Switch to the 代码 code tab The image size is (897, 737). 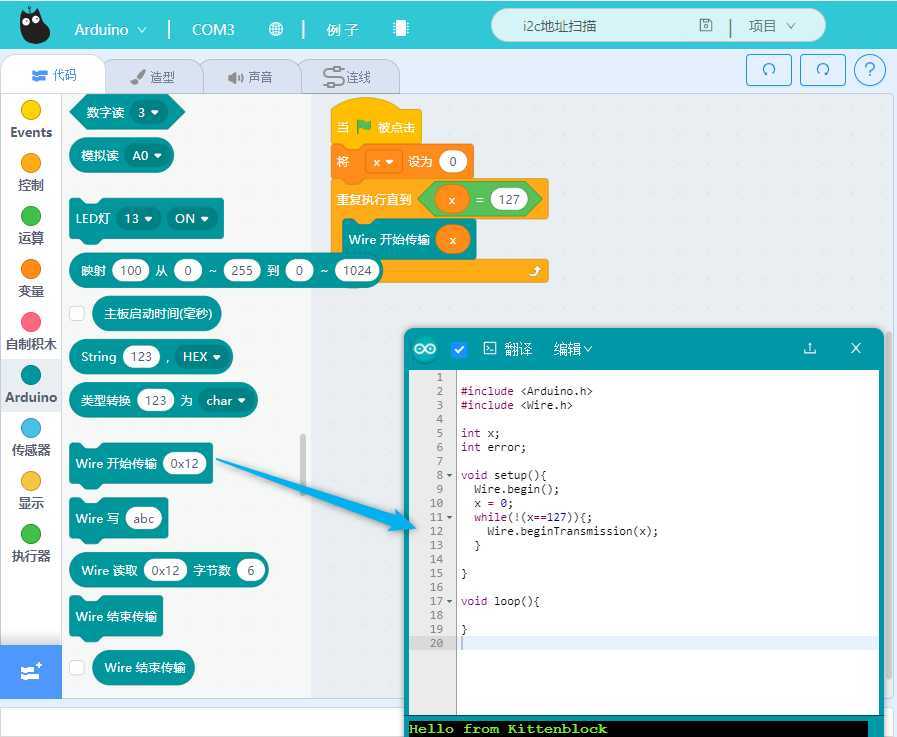[x=54, y=75]
